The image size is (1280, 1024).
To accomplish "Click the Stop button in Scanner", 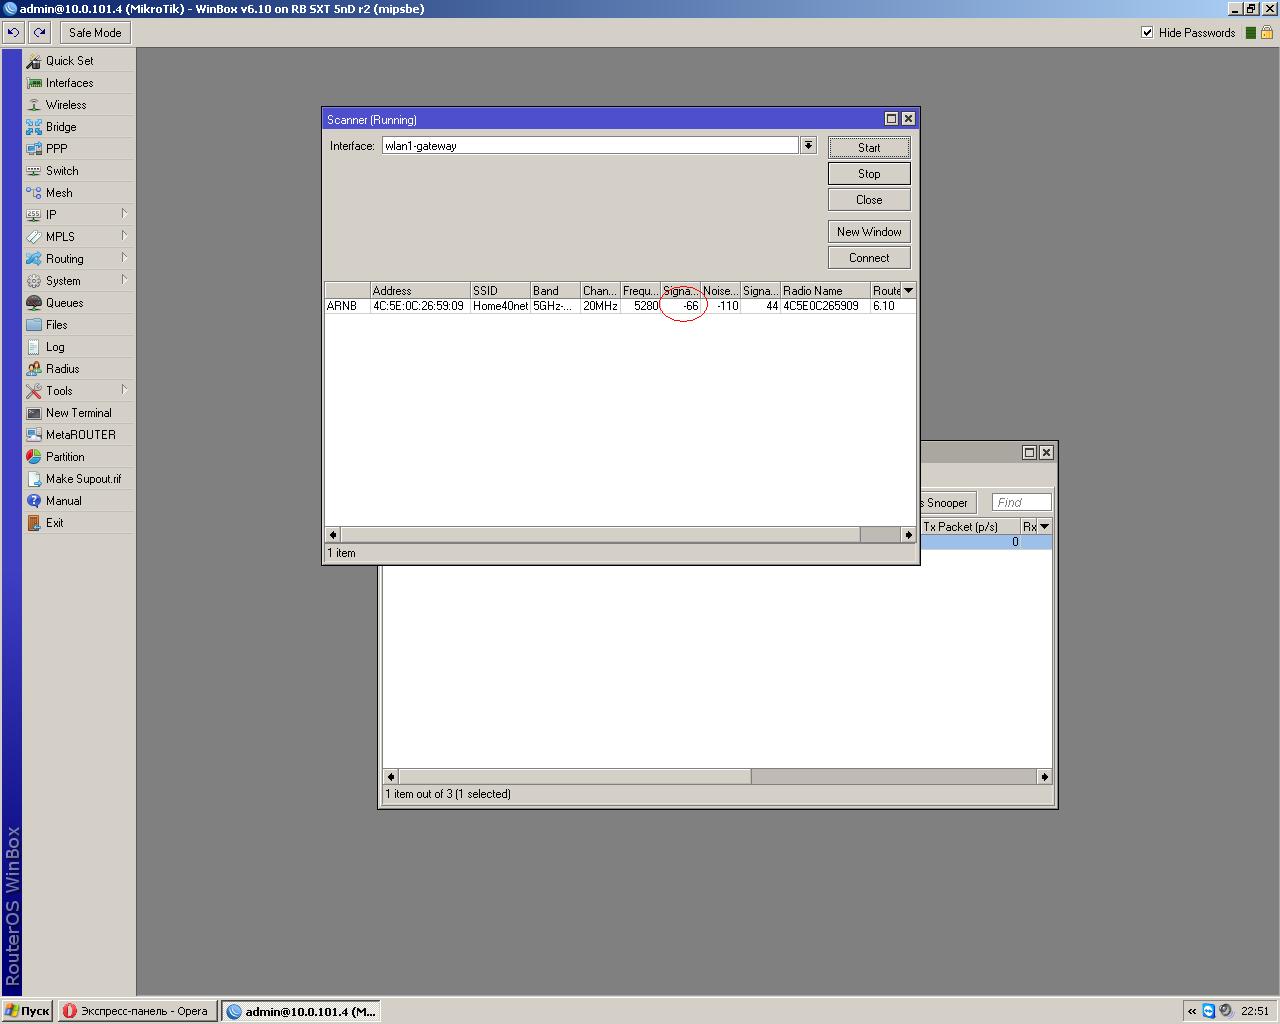I will click(869, 174).
